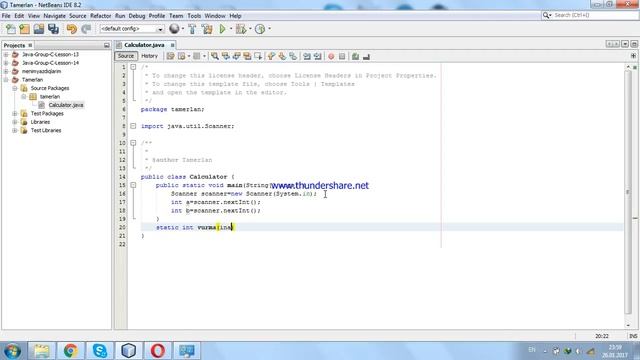Click the Undo toolbar icon
640x360 pixels.
pyautogui.click(x=72, y=29)
